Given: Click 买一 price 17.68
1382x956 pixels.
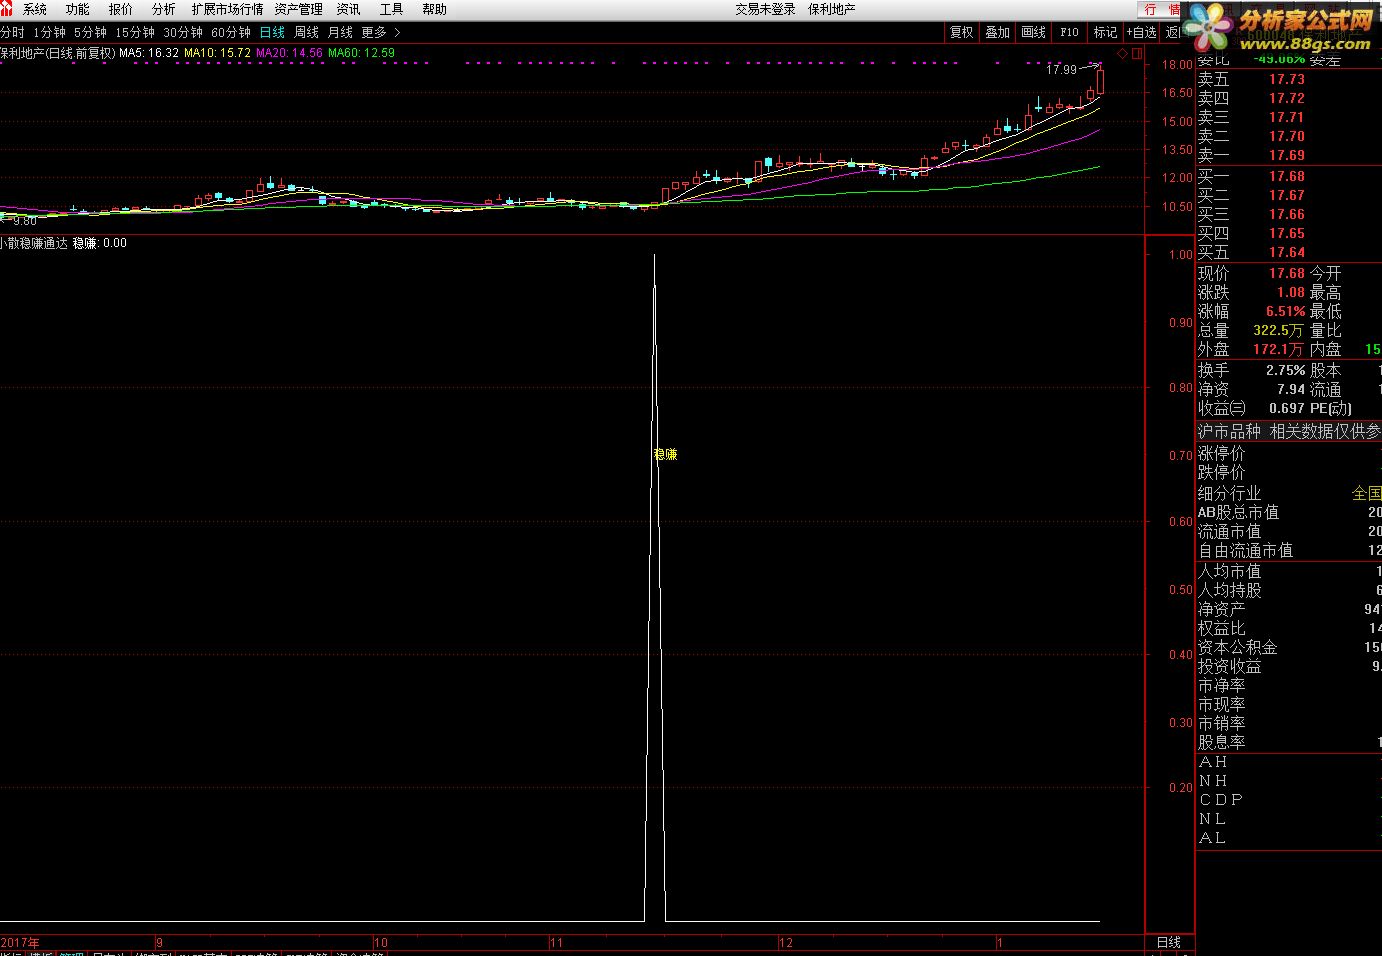Looking at the screenshot, I should pyautogui.click(x=1287, y=176).
